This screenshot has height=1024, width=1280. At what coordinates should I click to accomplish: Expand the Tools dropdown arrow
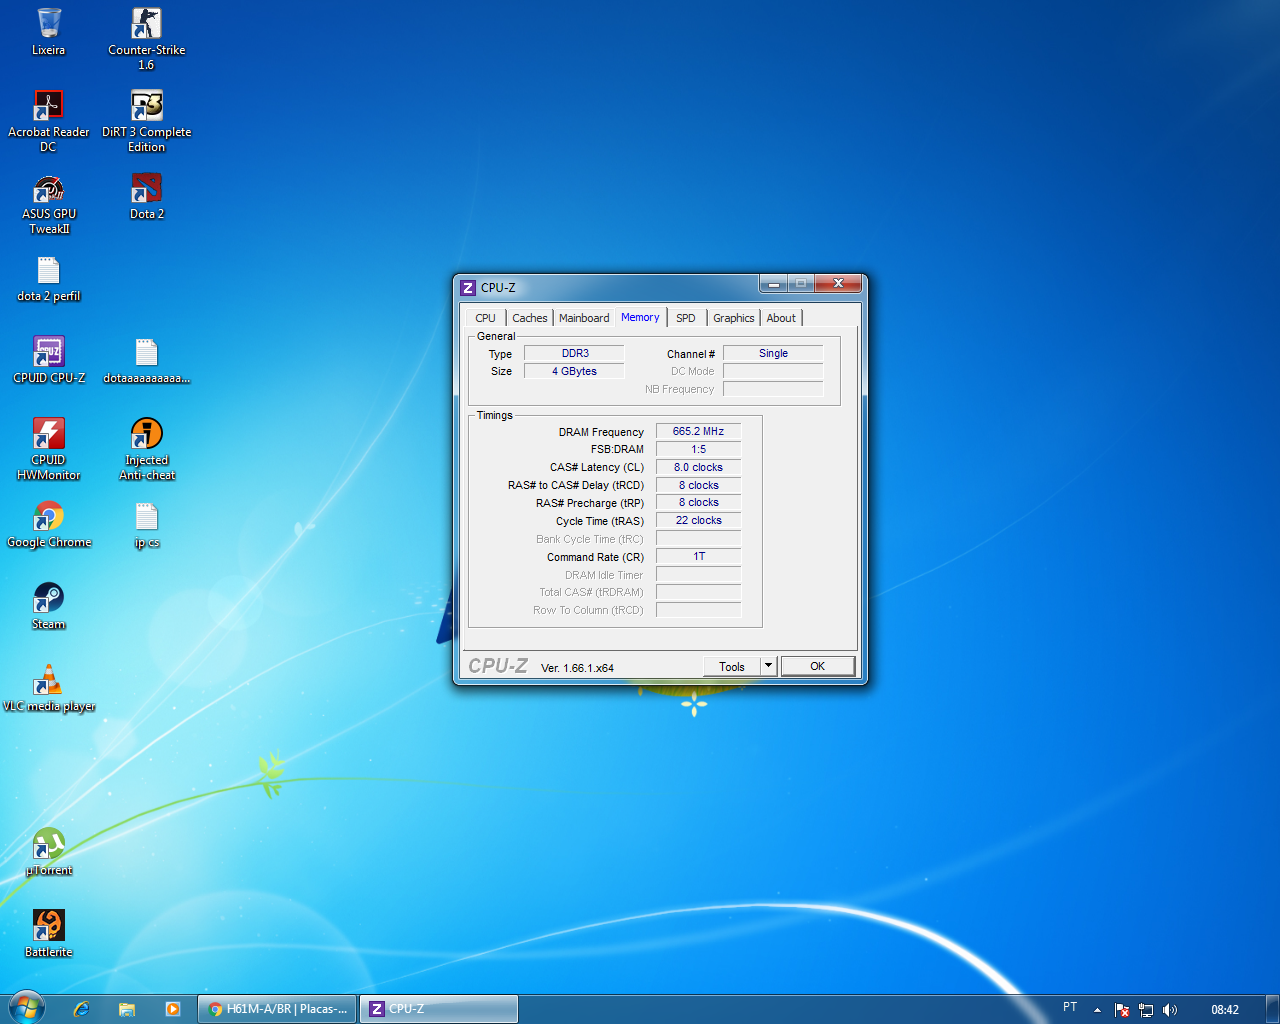point(768,666)
